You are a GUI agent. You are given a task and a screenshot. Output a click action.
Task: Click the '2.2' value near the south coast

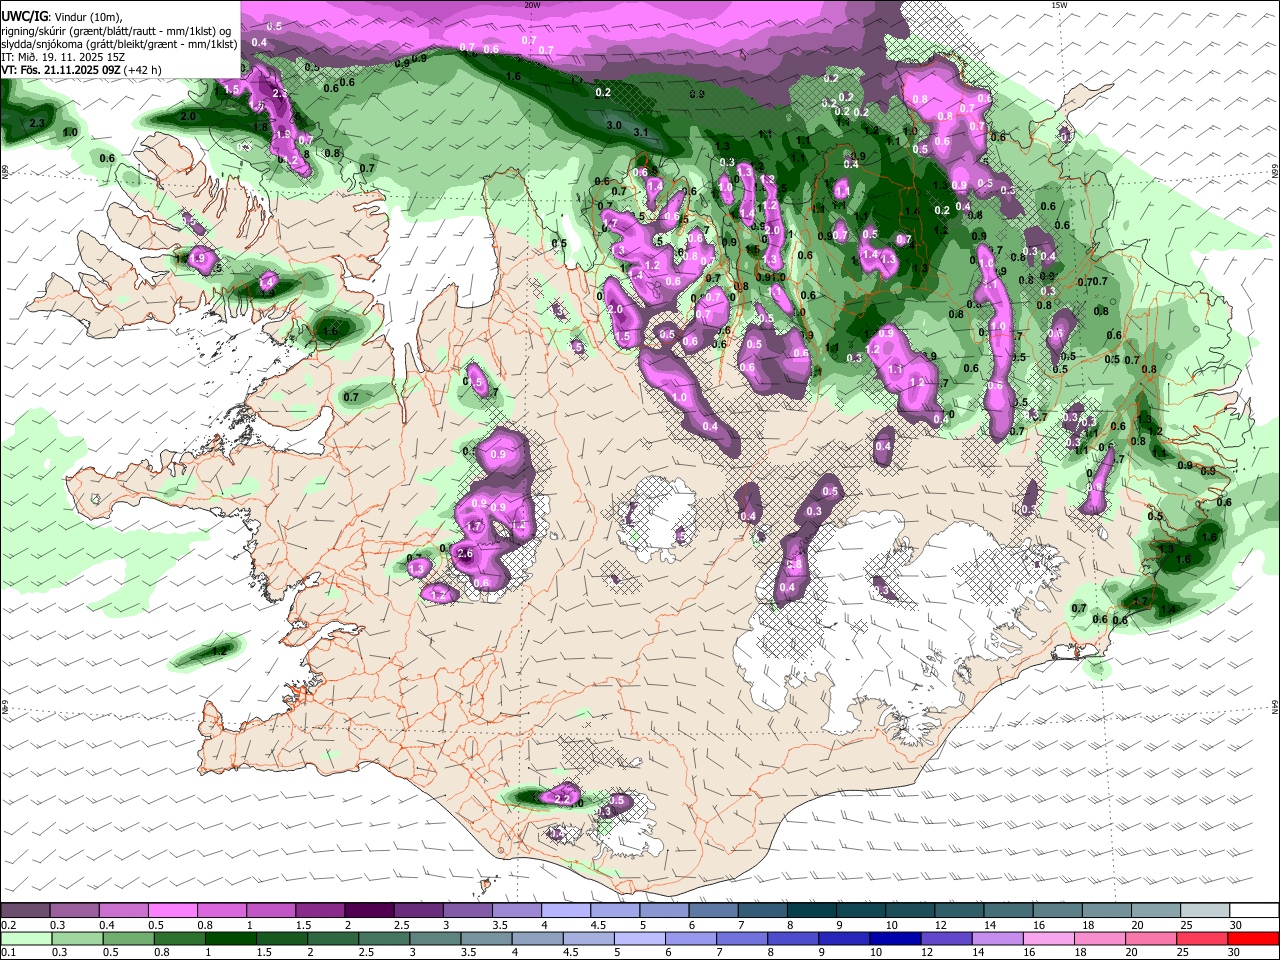561,798
